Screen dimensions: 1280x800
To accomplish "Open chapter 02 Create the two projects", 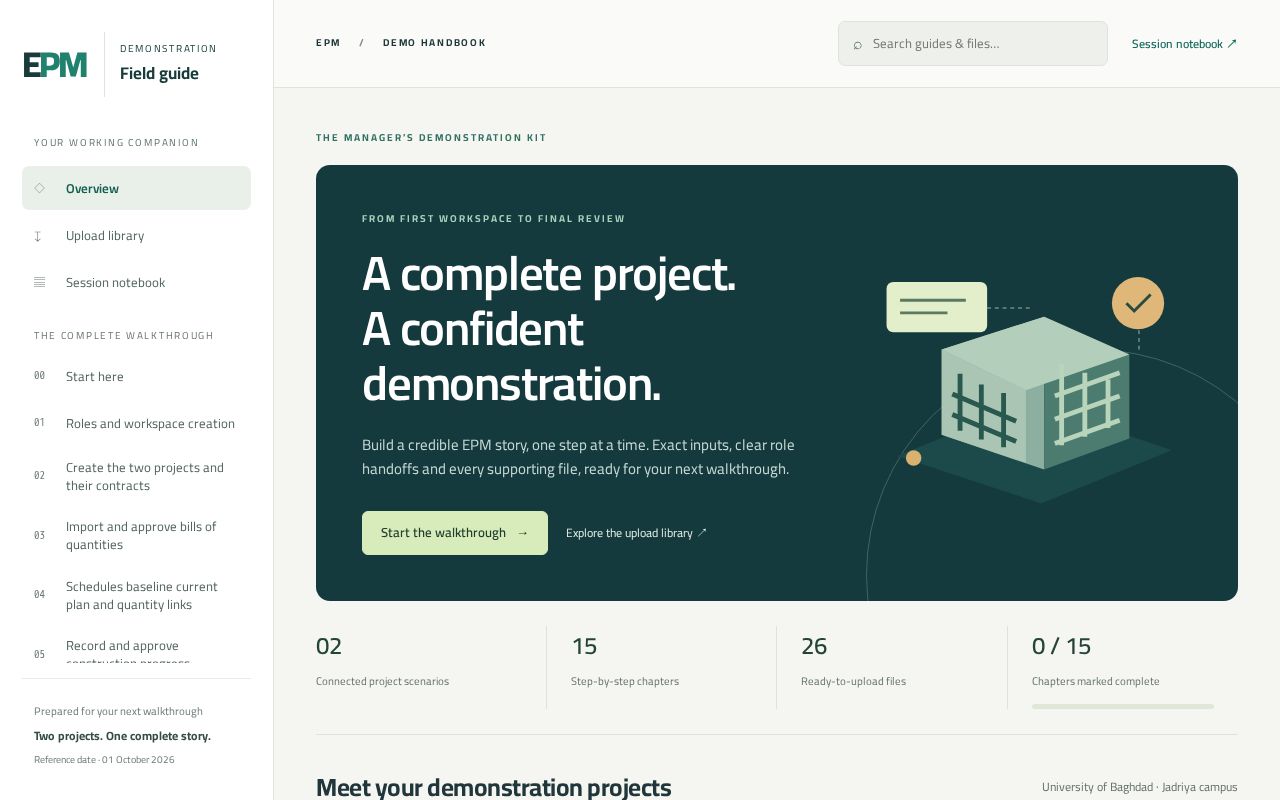I will pyautogui.click(x=136, y=476).
